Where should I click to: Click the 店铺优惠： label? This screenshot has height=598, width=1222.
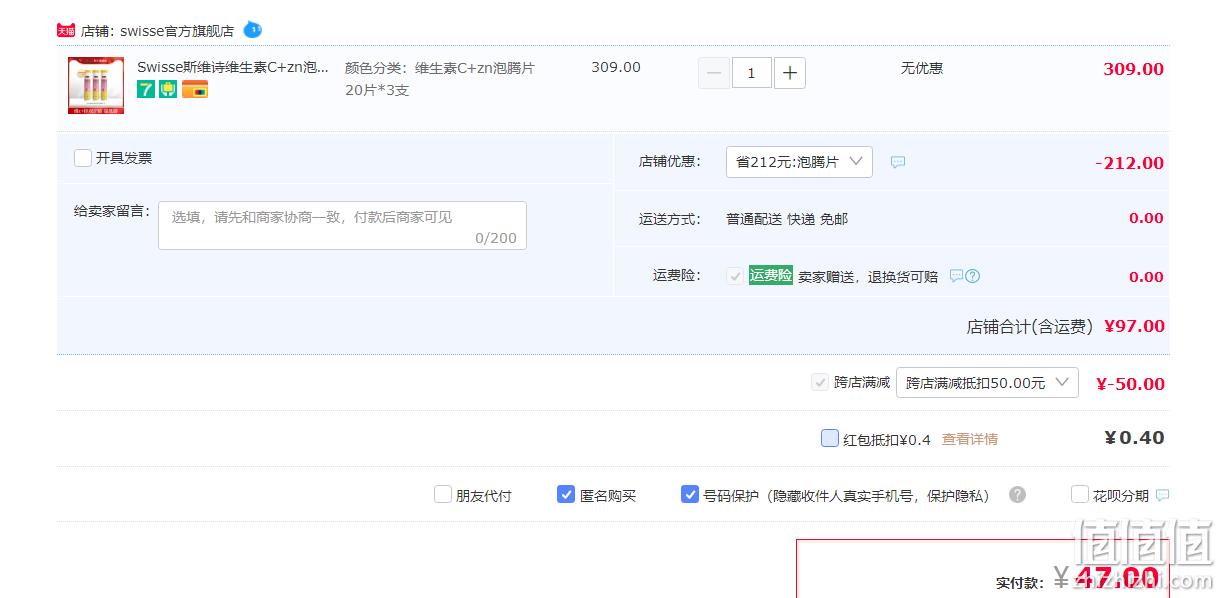(x=670, y=160)
